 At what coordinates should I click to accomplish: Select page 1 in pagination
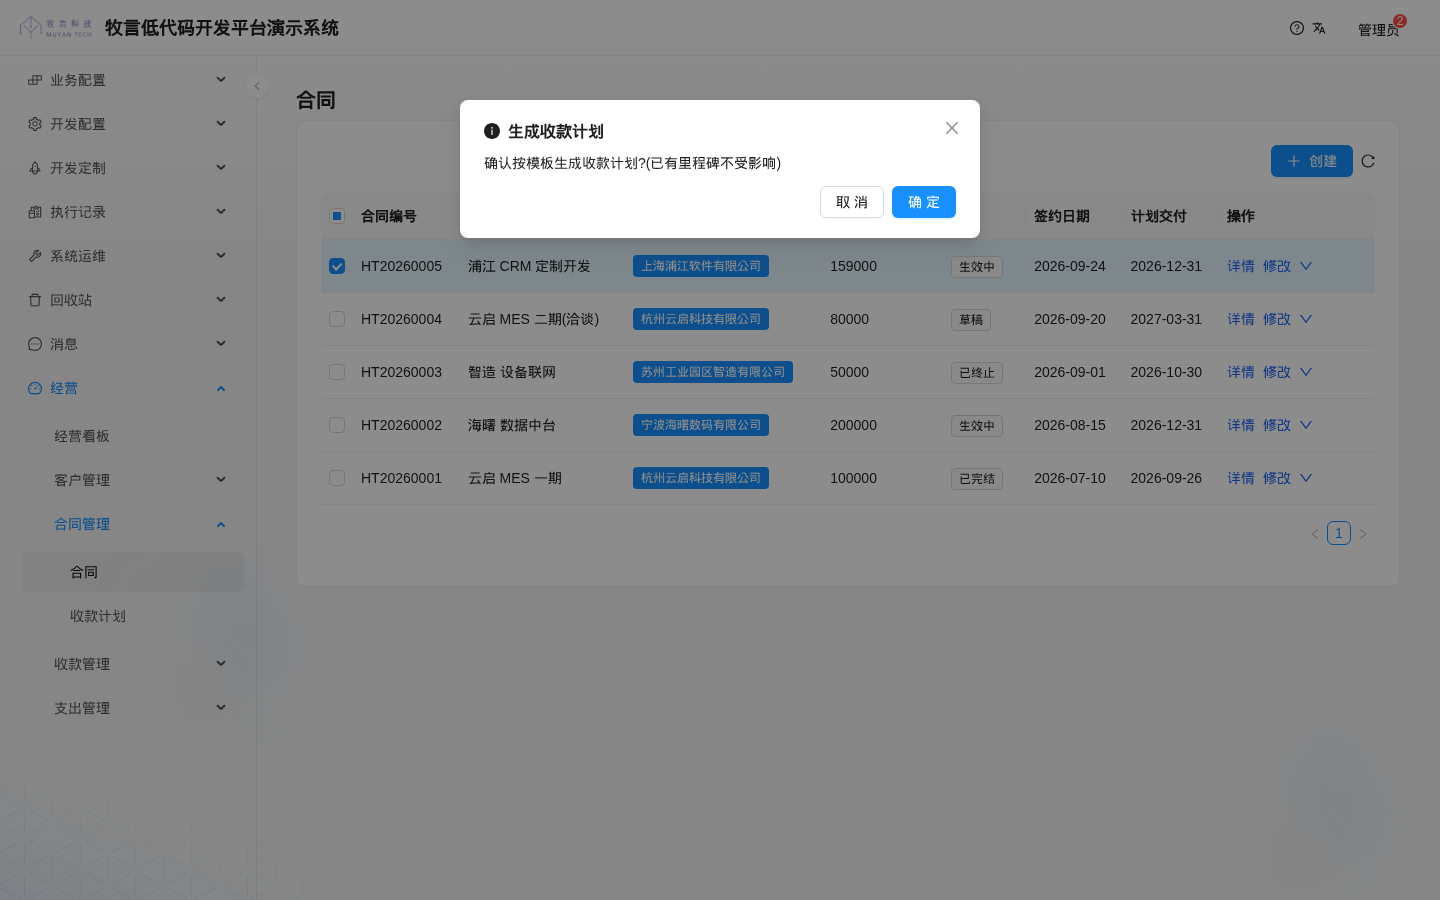click(x=1339, y=533)
